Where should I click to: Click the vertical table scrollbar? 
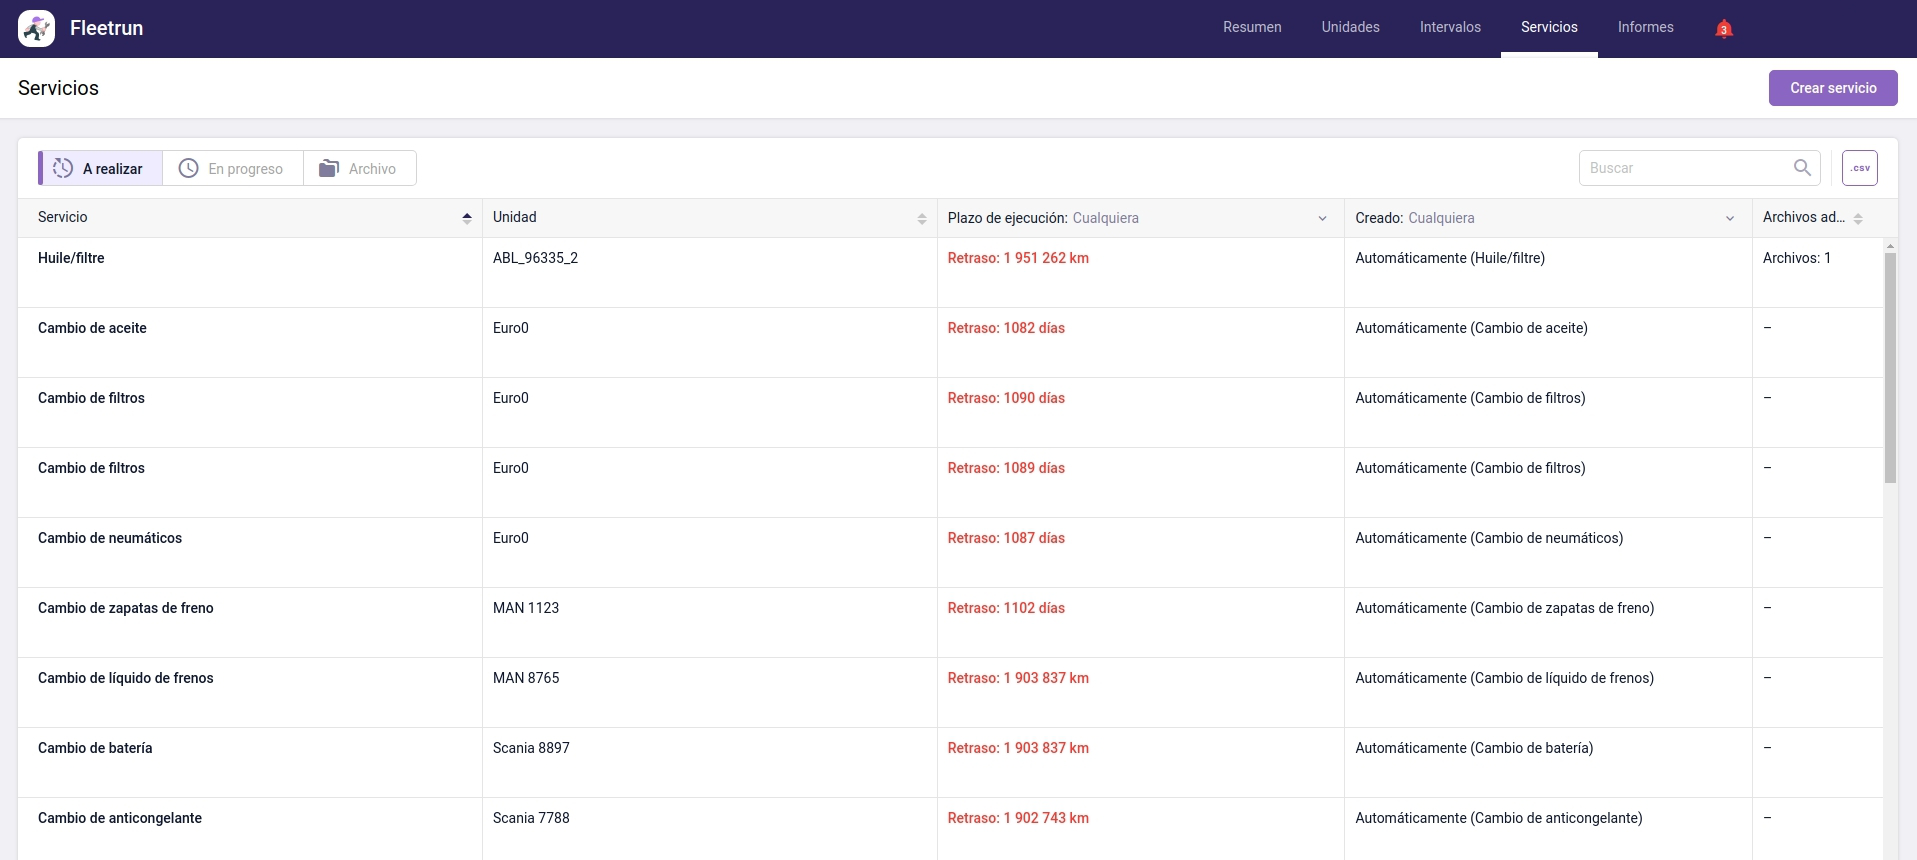1889,368
